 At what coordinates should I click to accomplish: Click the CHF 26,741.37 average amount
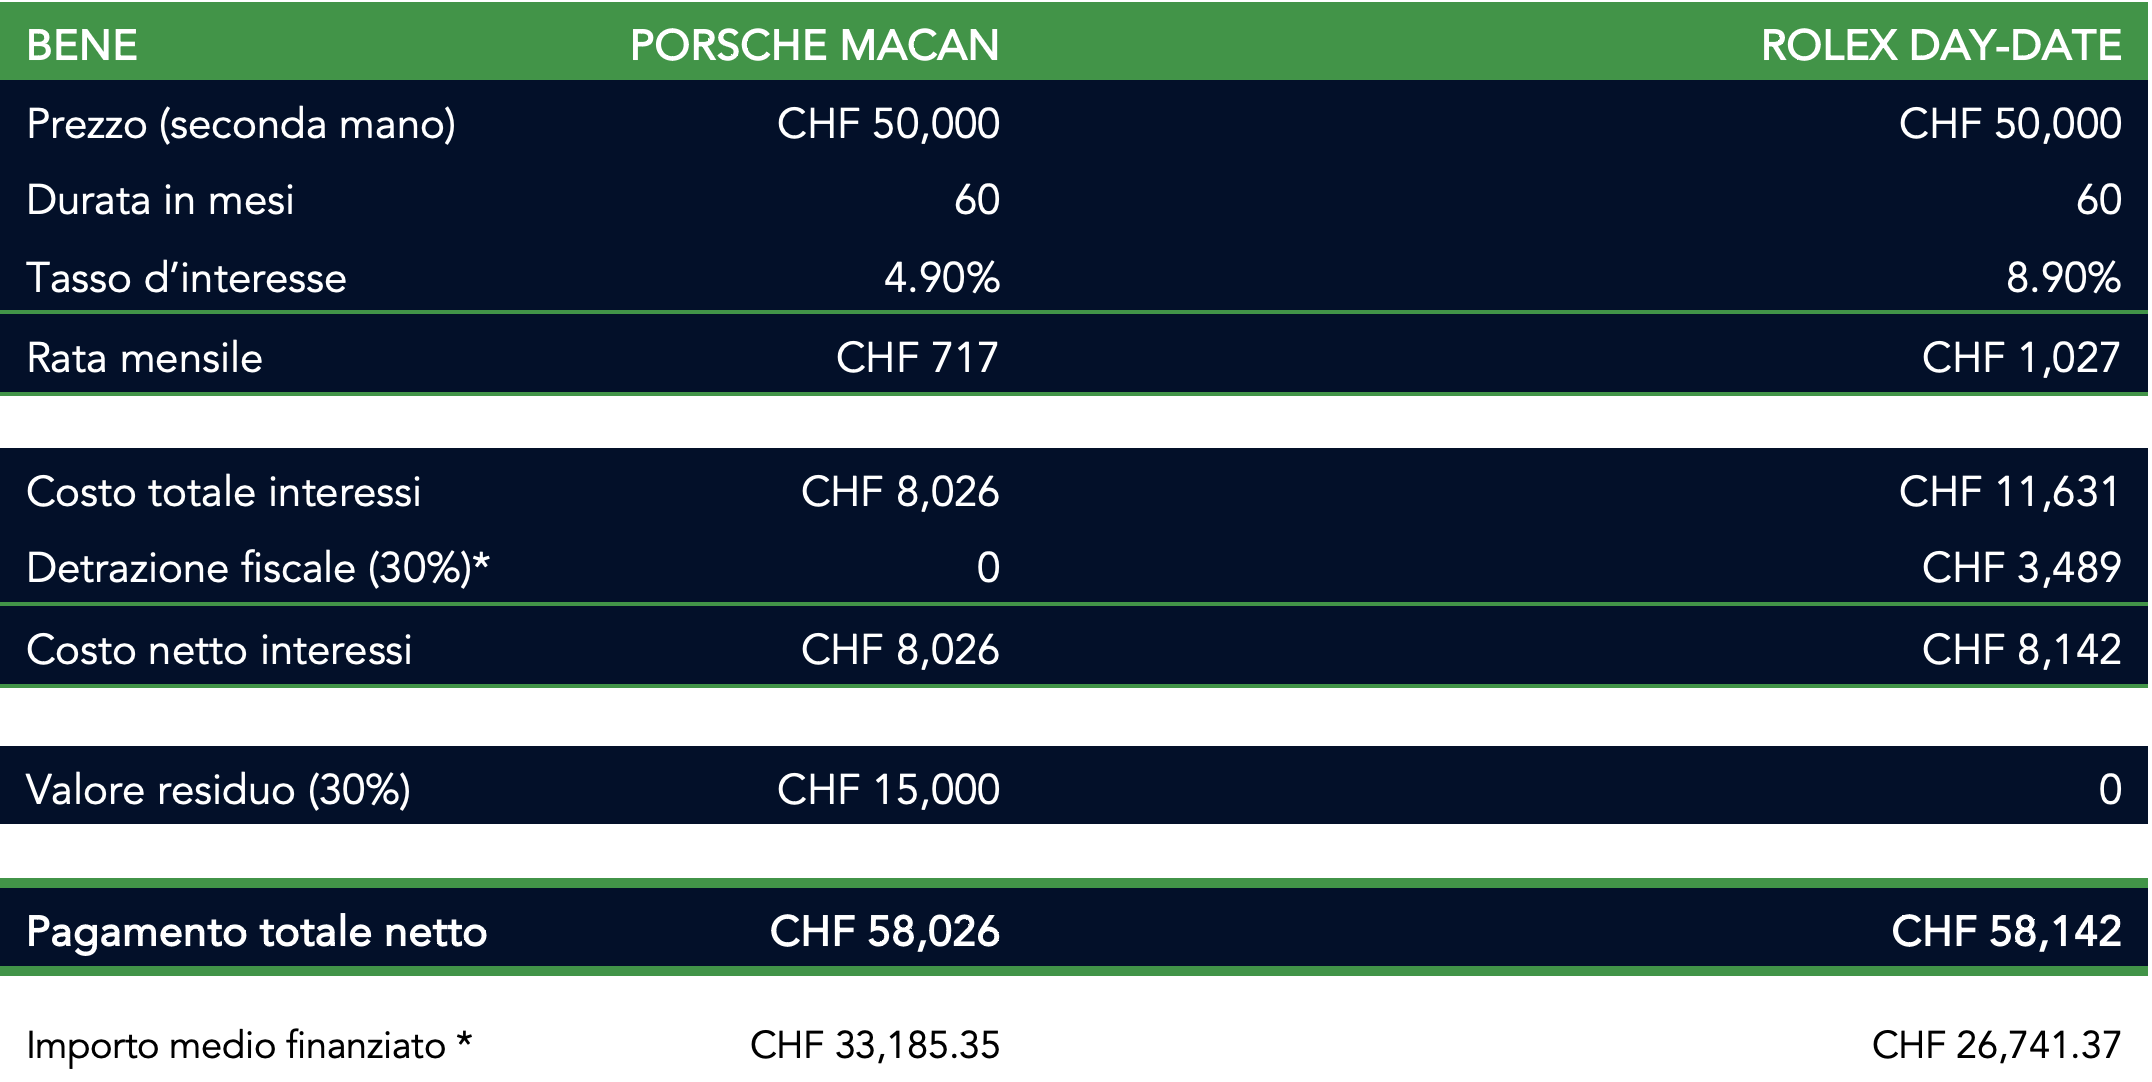coord(1996,1045)
